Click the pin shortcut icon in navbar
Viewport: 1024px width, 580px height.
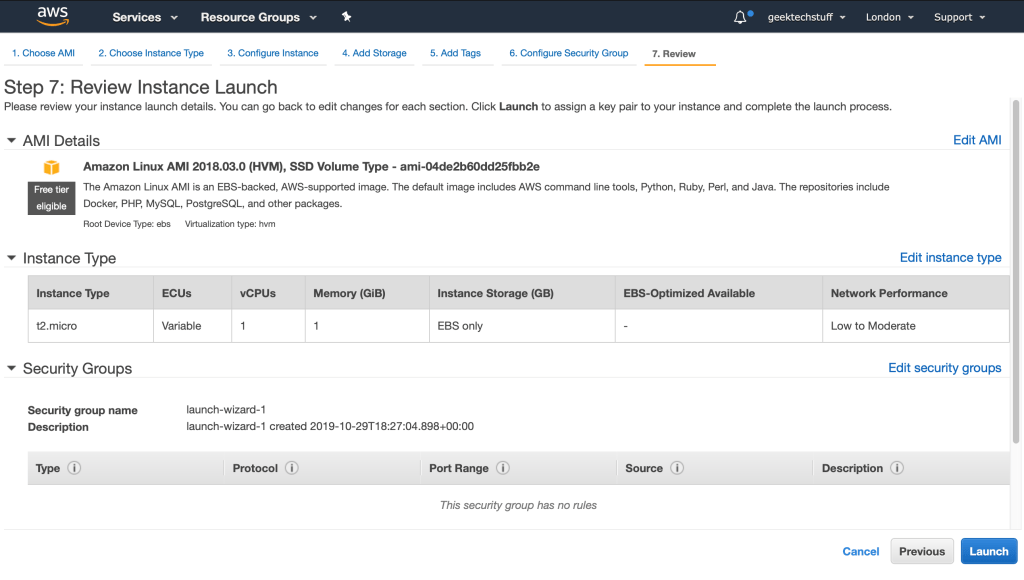(345, 16)
